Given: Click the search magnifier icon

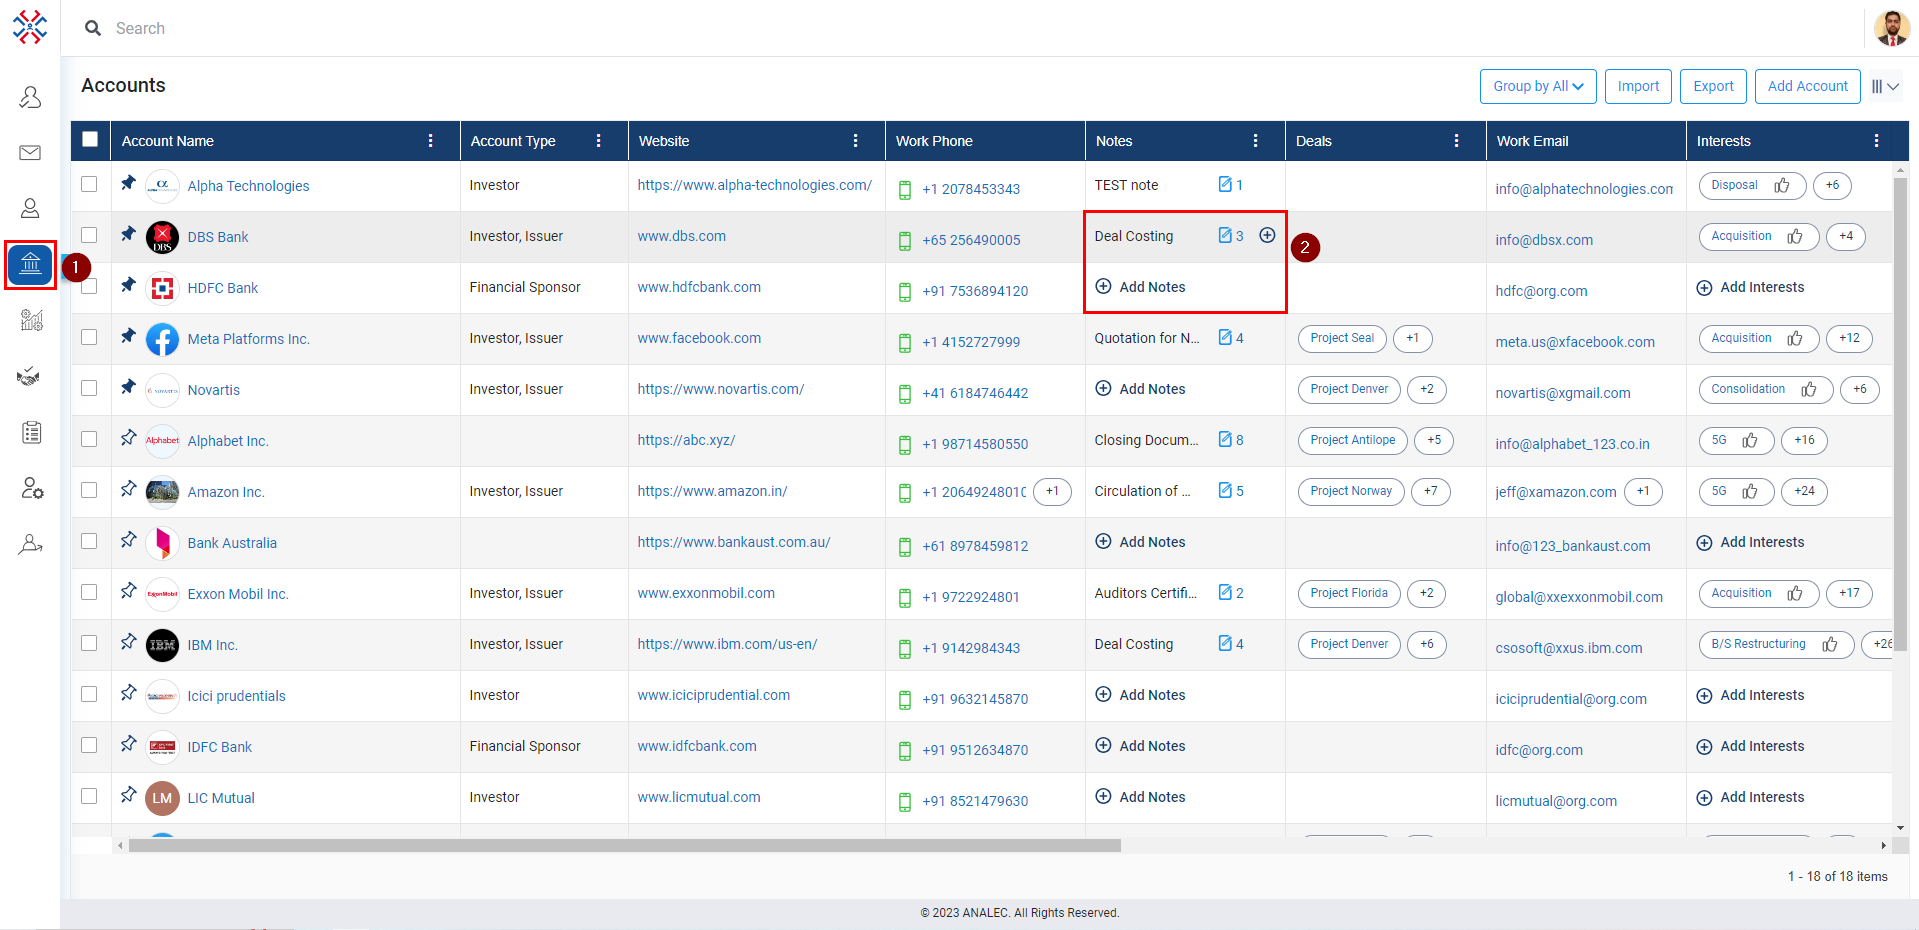Looking at the screenshot, I should pos(93,28).
